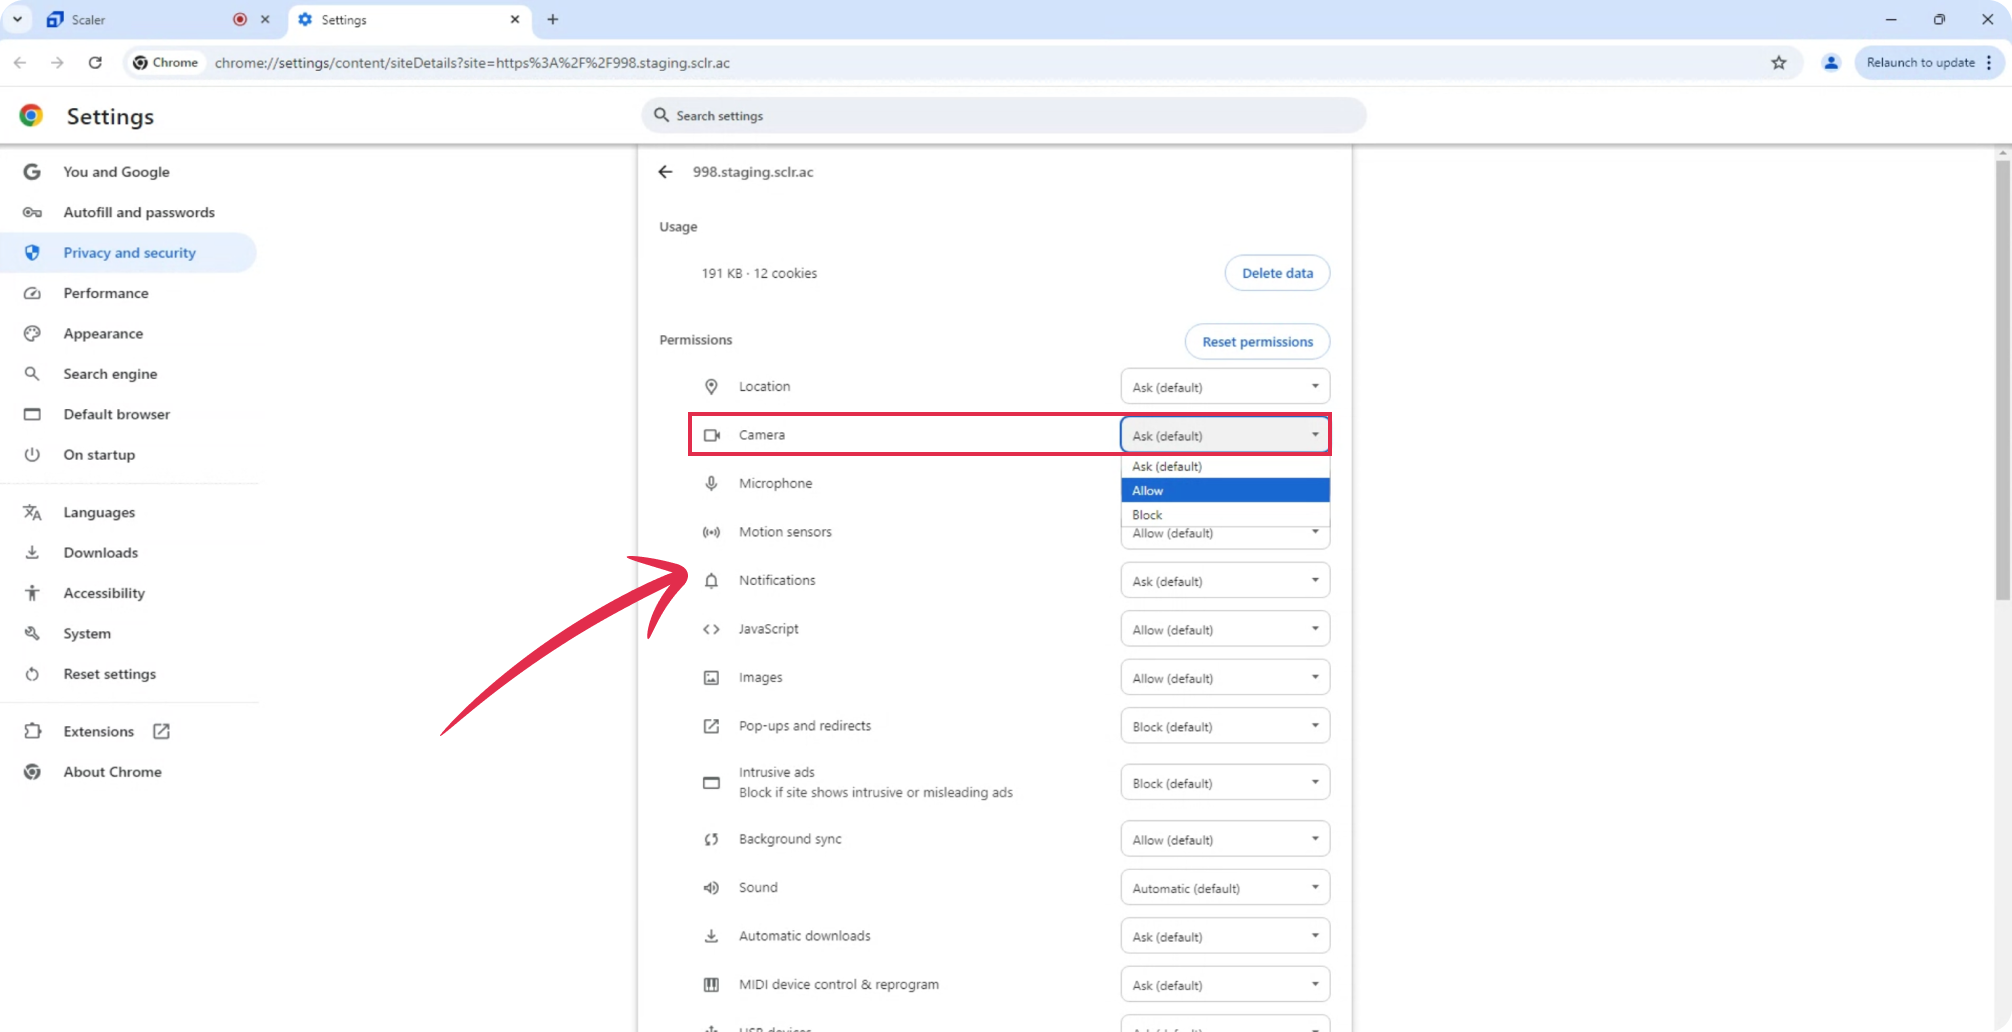Viewport: 2012px width, 1032px height.
Task: Click the address bar URL
Action: coord(472,63)
